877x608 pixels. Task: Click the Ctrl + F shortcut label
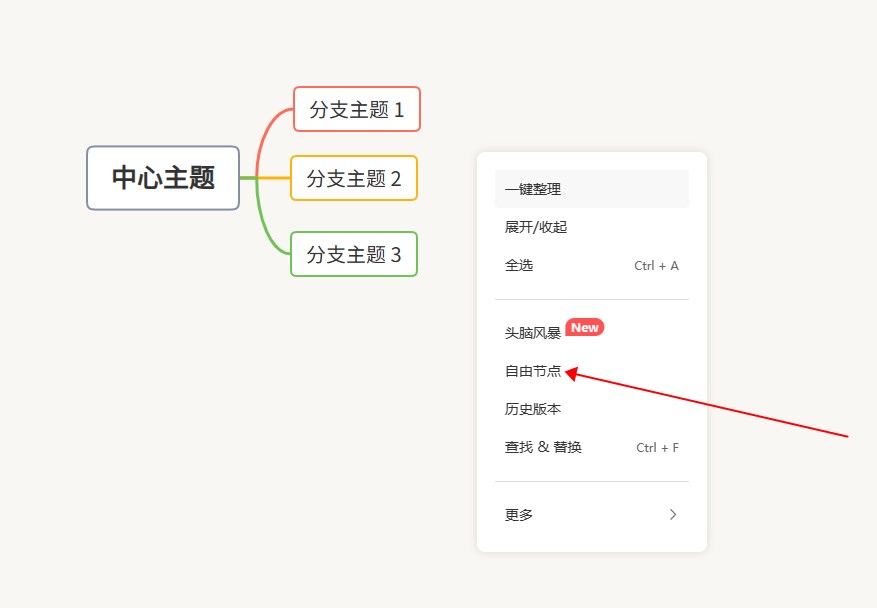click(657, 447)
